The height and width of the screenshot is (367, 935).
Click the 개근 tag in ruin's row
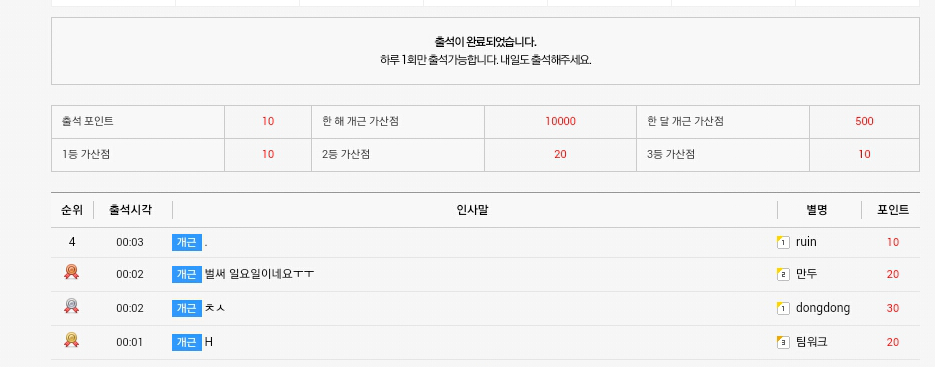tap(187, 242)
